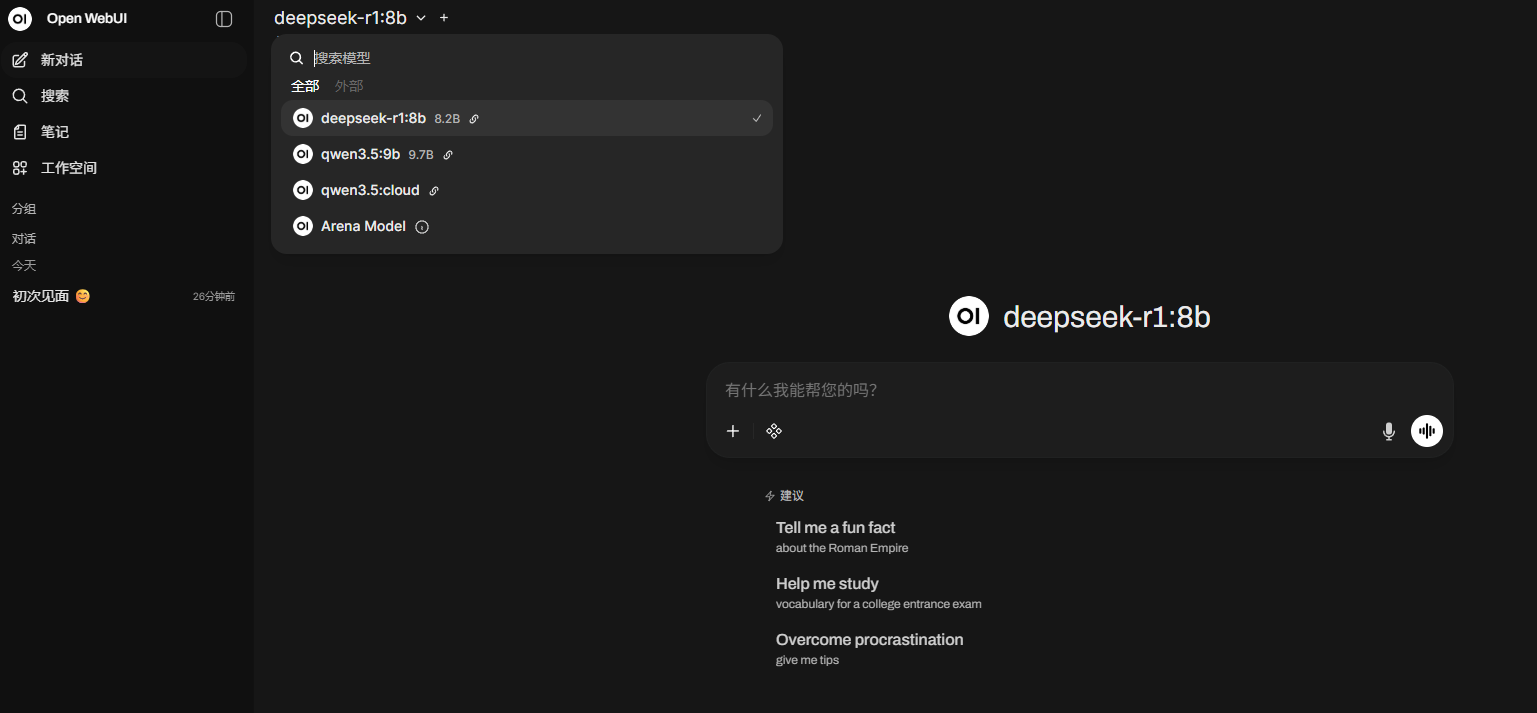Open the 初次见面 conversation
The image size is (1537, 713).
pyautogui.click(x=124, y=296)
